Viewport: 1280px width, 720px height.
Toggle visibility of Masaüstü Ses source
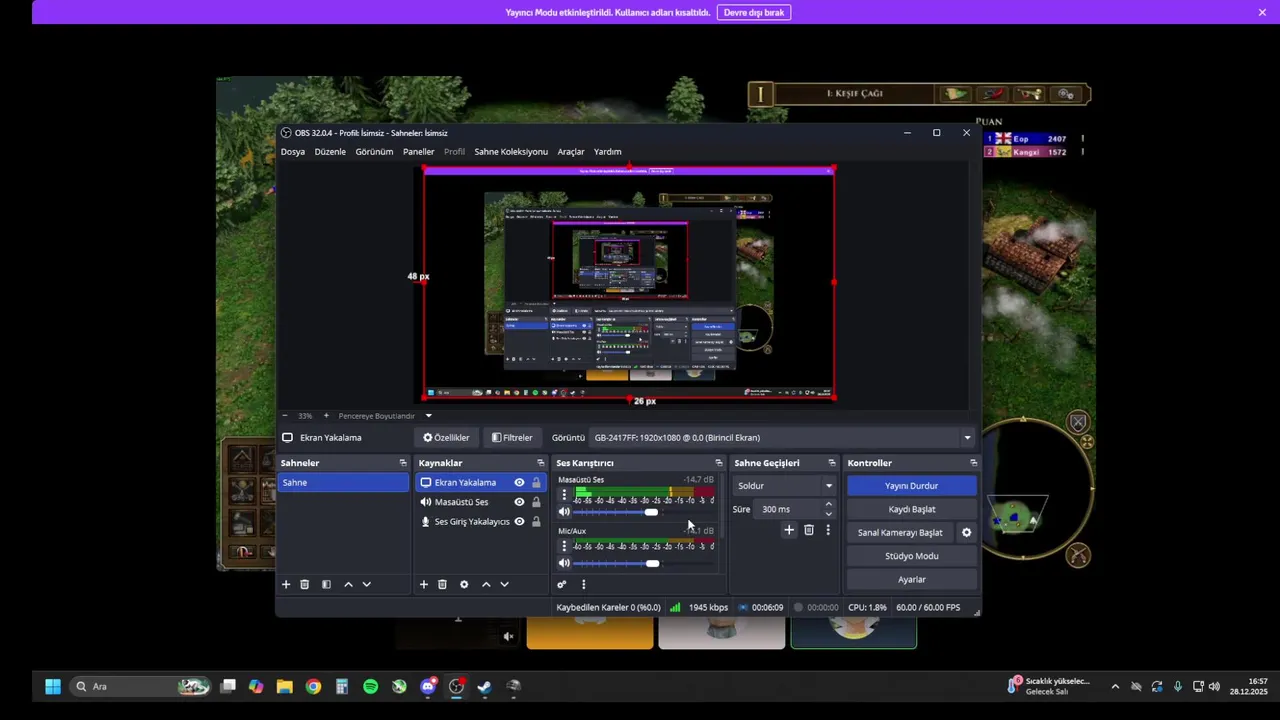coord(519,502)
